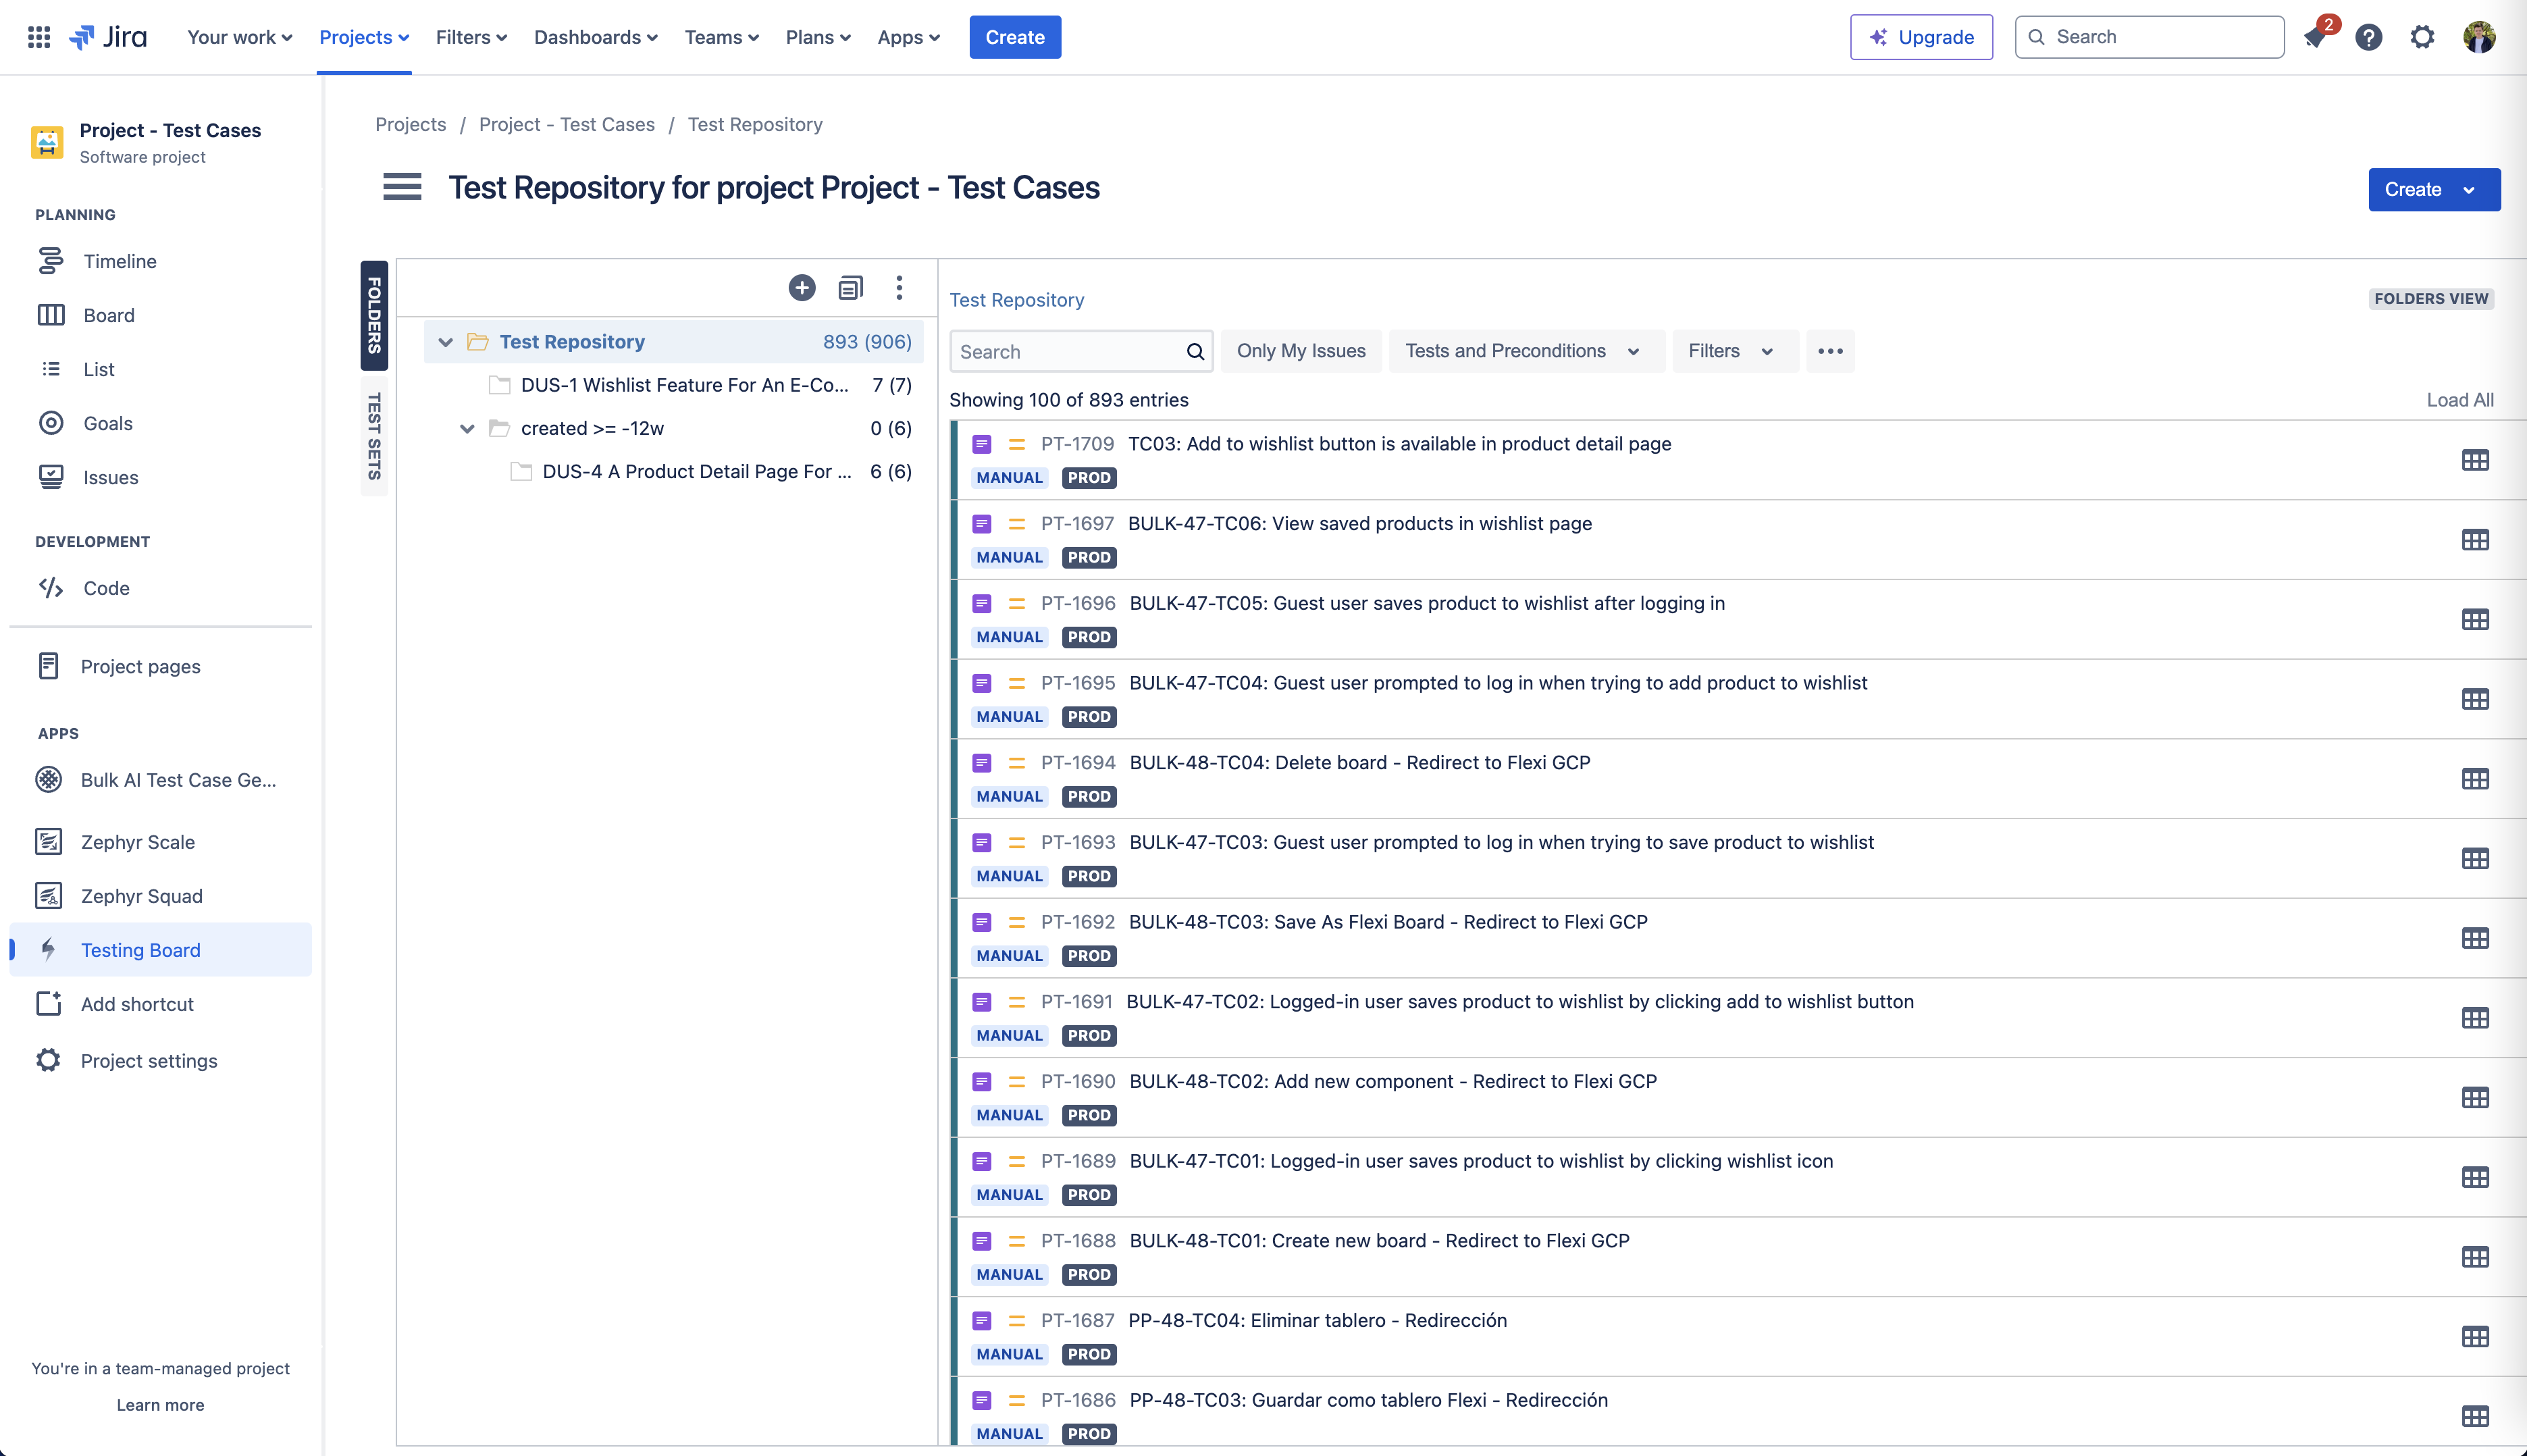Collapse the created >= -12w folder

coord(467,428)
